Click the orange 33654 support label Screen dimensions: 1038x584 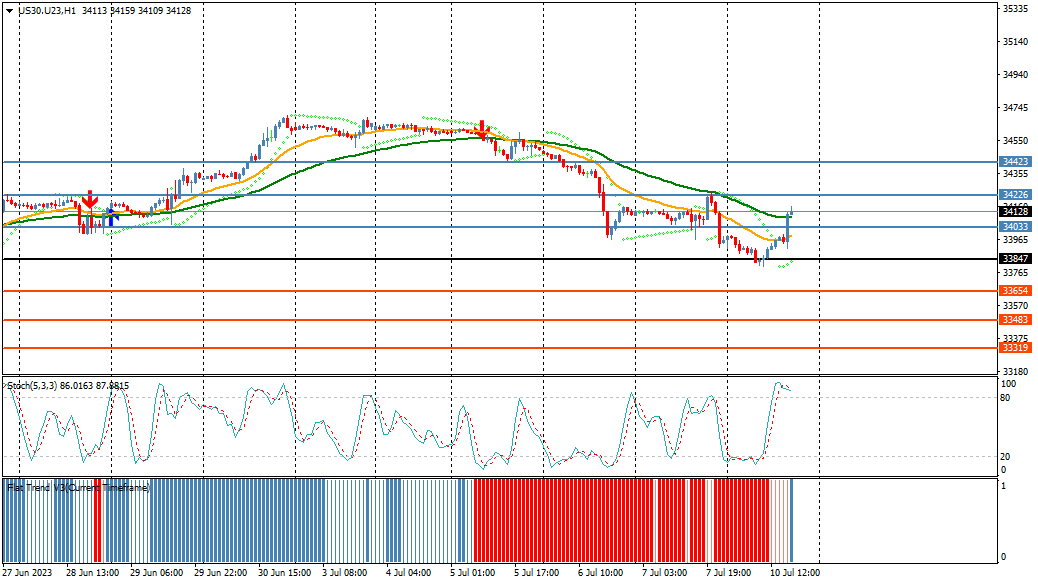pos(1015,291)
